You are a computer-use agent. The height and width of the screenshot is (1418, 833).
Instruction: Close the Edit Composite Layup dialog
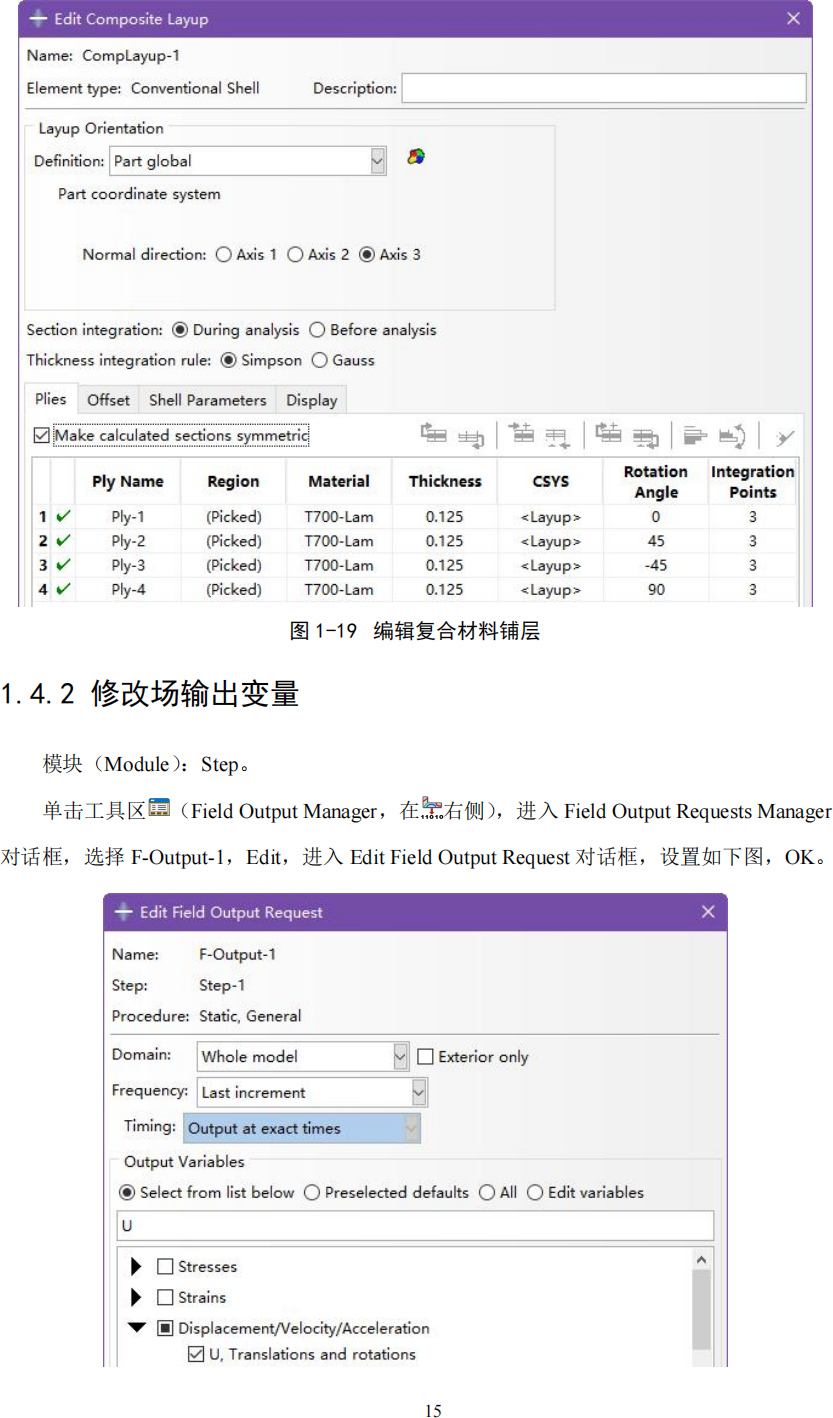pos(793,19)
